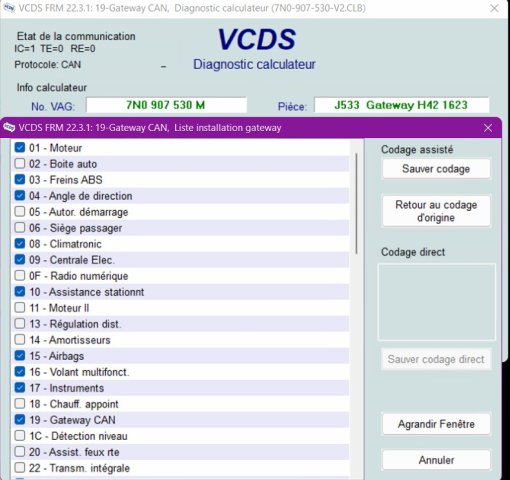This screenshot has width=510, height=480.
Task: Toggle the 15 - Airbags checkbox
Action: pos(20,355)
